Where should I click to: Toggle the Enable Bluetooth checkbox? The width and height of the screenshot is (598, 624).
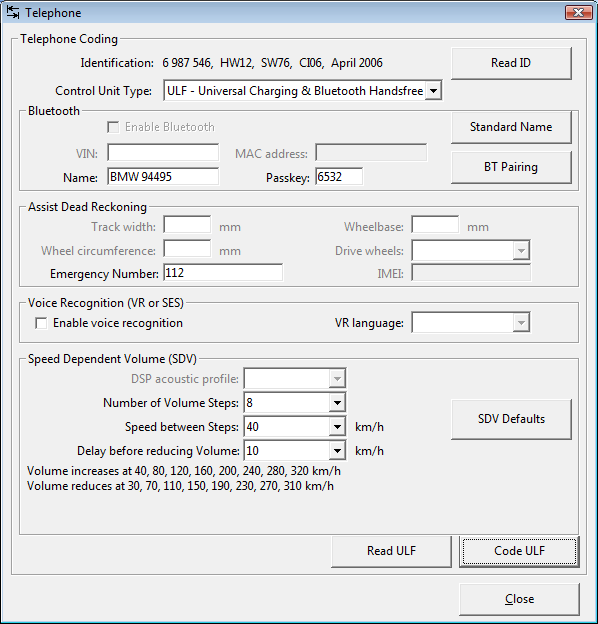113,127
